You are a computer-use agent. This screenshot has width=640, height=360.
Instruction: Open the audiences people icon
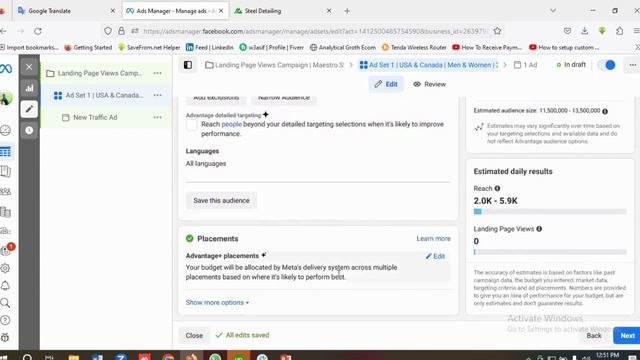pyautogui.click(x=5, y=191)
